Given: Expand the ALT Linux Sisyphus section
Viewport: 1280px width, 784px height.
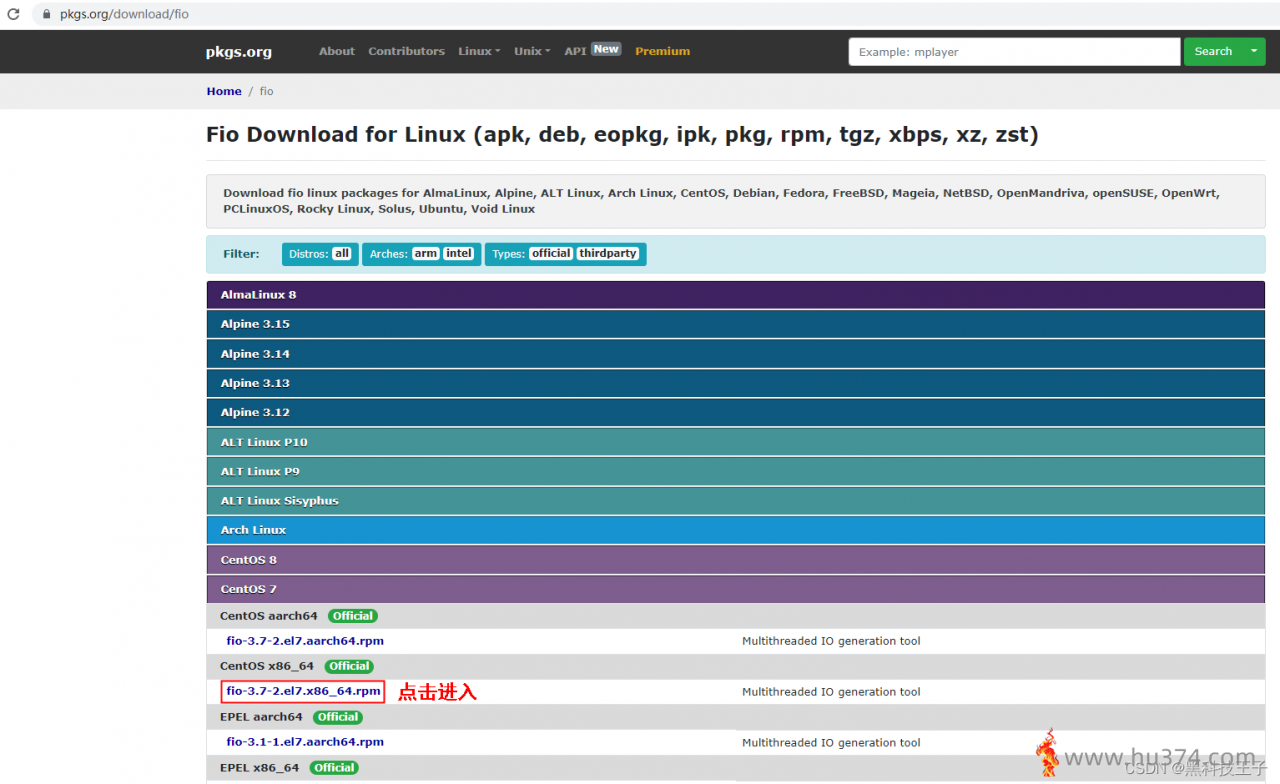Looking at the screenshot, I should coord(735,501).
